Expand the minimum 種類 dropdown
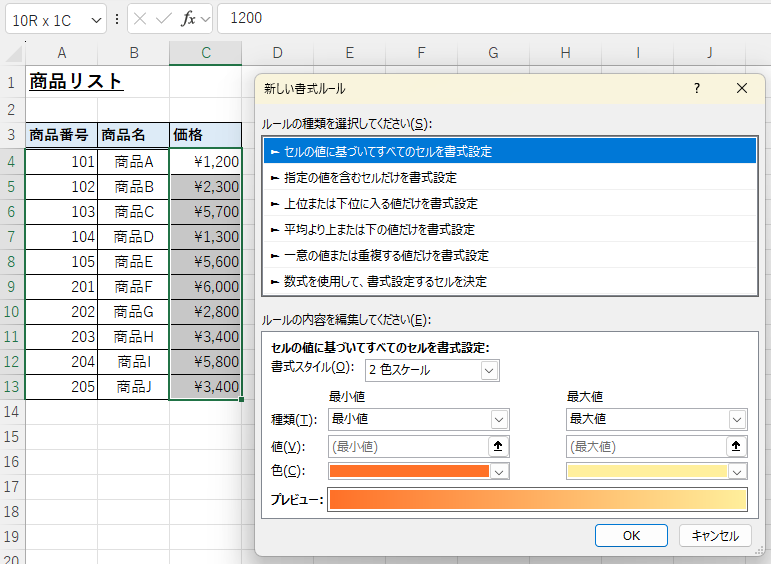Viewport: 771px width, 564px height. [498, 420]
